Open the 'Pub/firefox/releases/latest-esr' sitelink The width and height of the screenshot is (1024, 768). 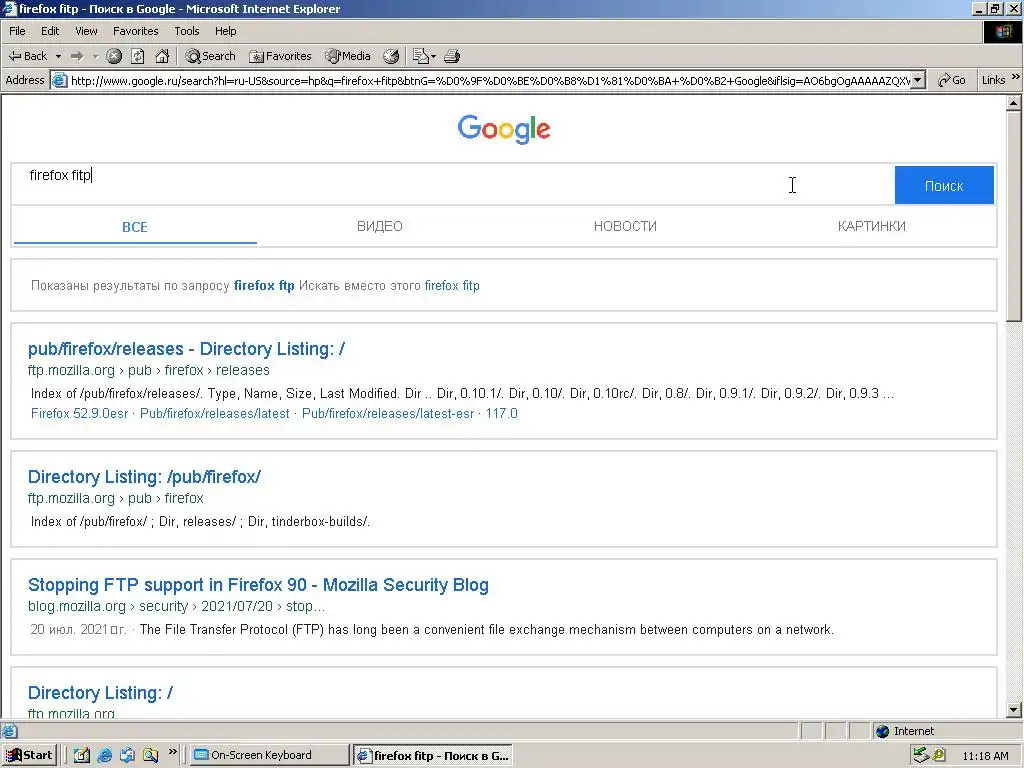tap(388, 413)
